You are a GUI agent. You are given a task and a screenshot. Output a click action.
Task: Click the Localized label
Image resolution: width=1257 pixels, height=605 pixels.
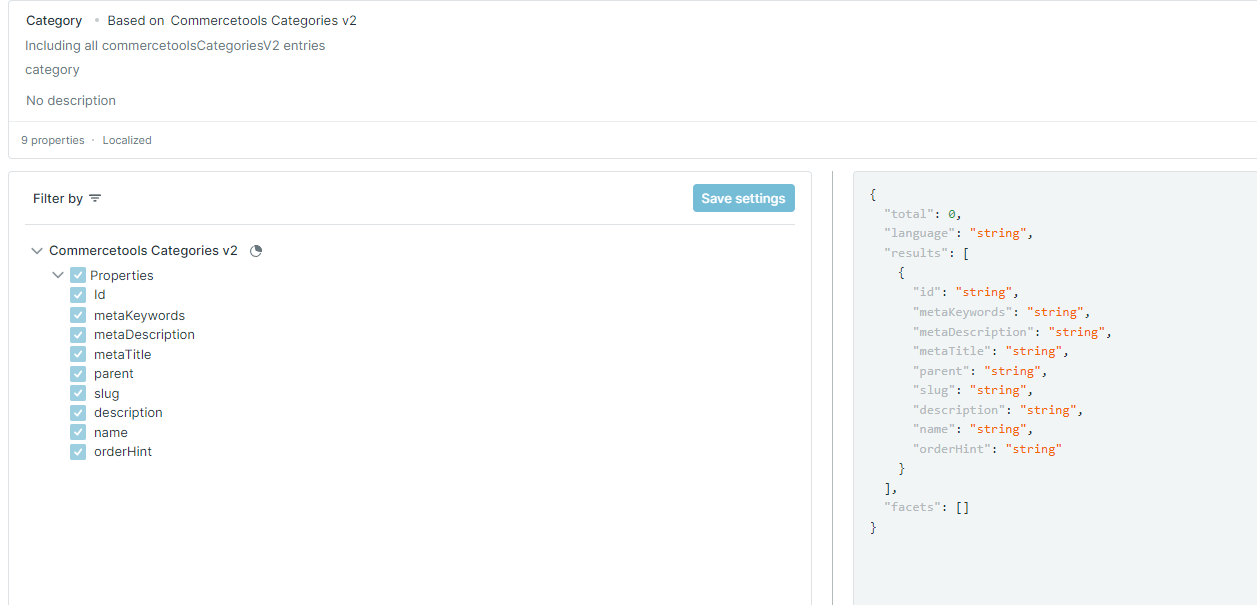click(x=127, y=140)
